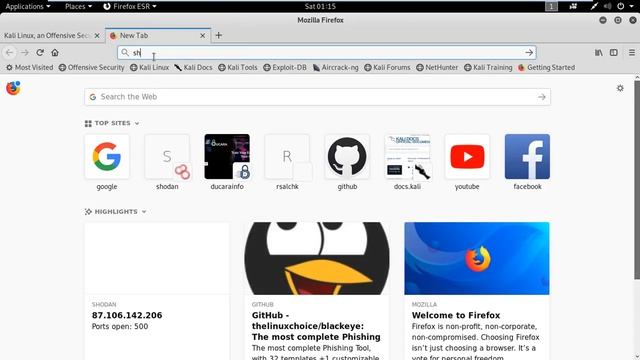Click the volume icon in system tray
The height and width of the screenshot is (360, 640).
(607, 6)
